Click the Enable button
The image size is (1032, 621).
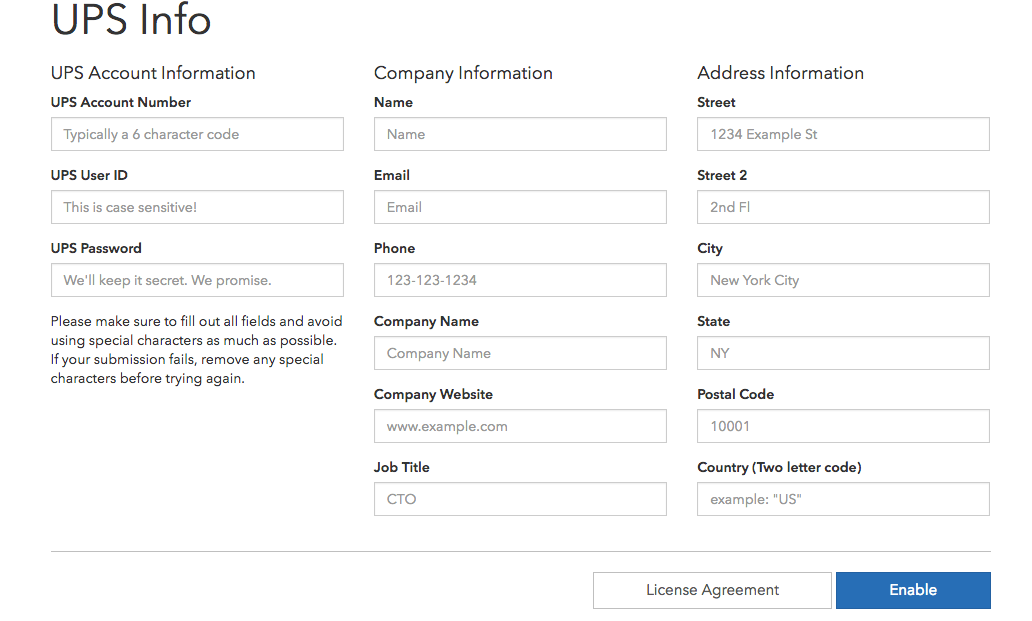913,590
